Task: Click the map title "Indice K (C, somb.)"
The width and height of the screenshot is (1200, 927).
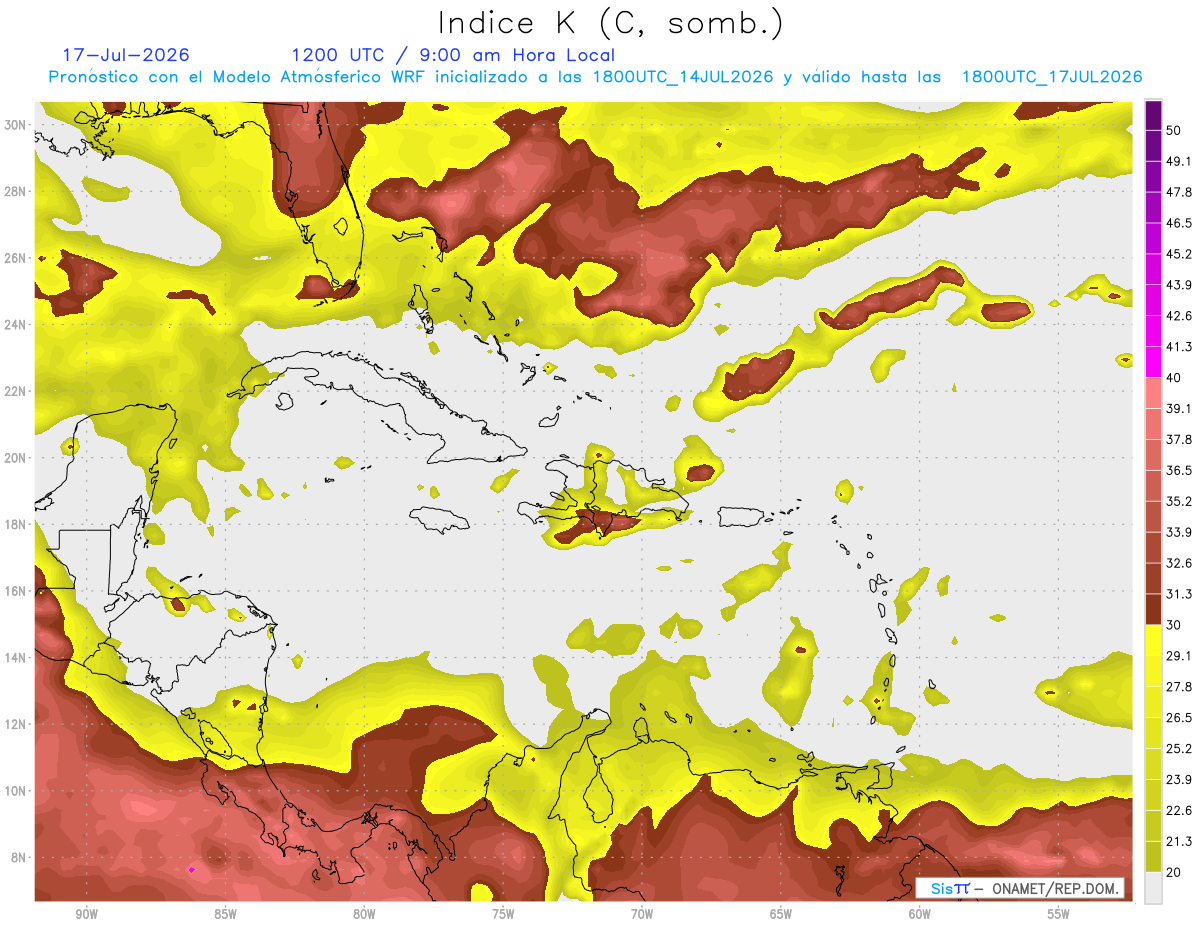Action: [610, 23]
